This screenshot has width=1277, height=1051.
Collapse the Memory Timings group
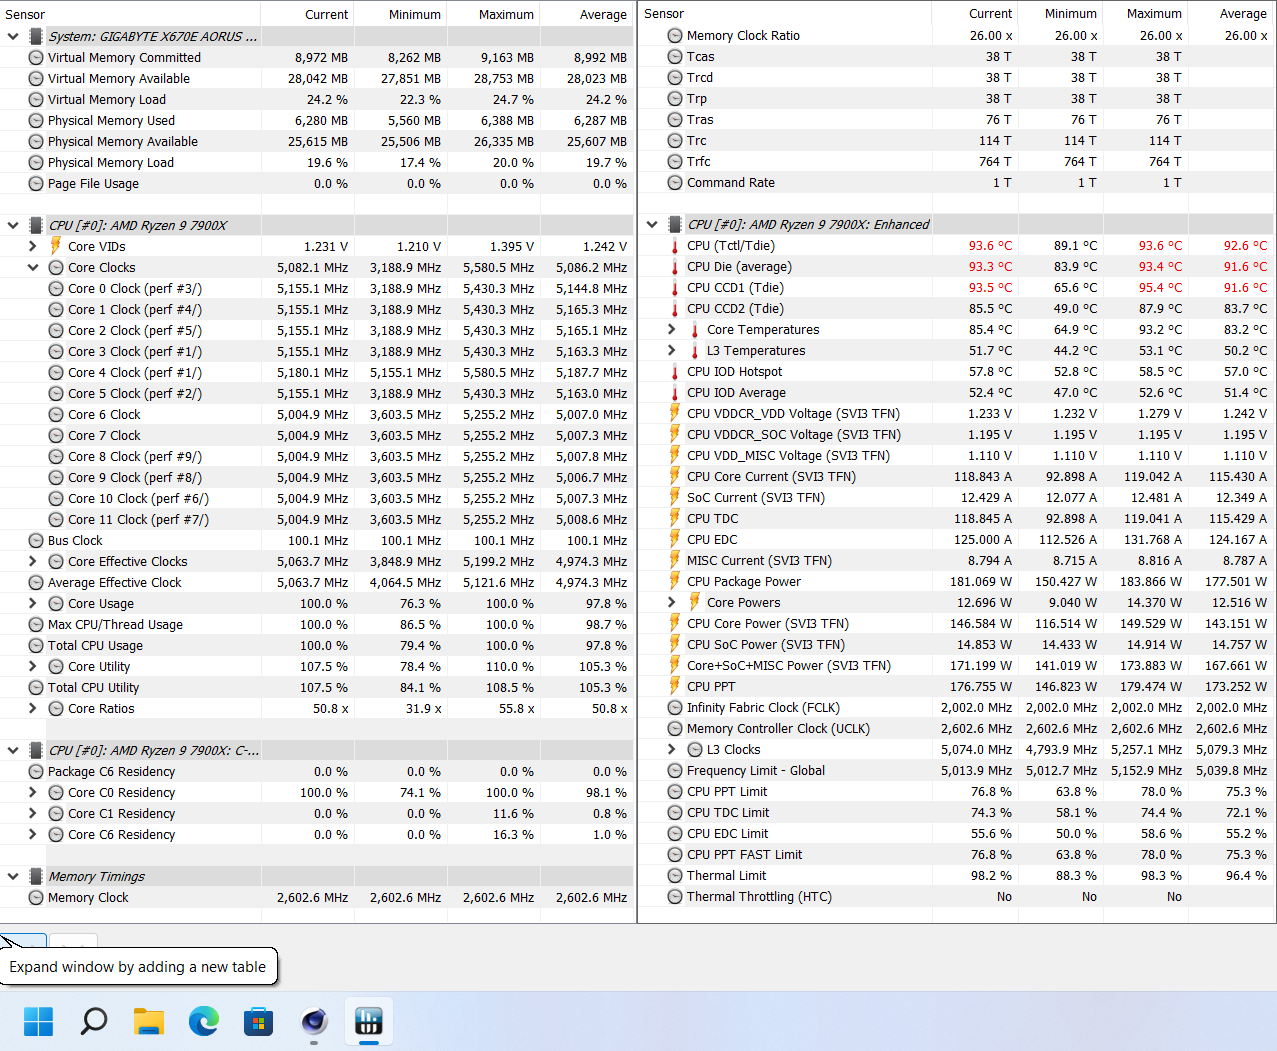click(13, 876)
